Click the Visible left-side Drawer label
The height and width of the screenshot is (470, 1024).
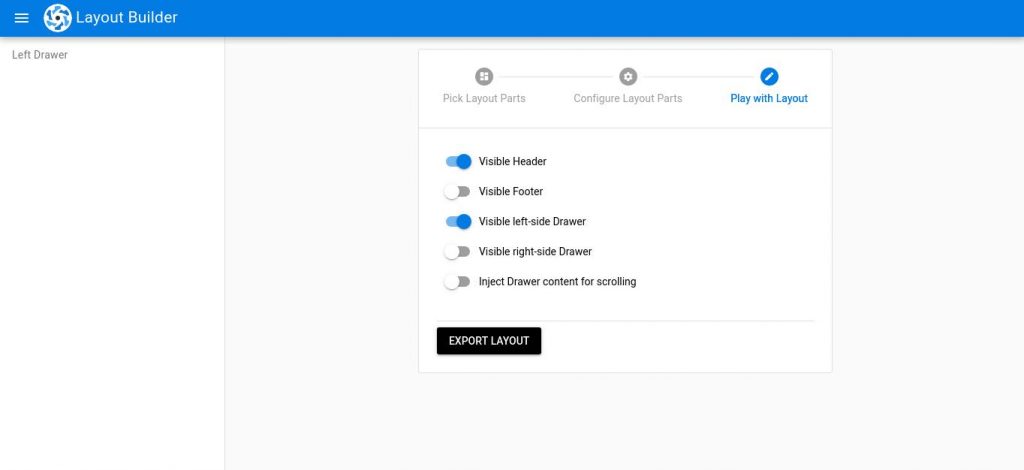[x=532, y=222]
